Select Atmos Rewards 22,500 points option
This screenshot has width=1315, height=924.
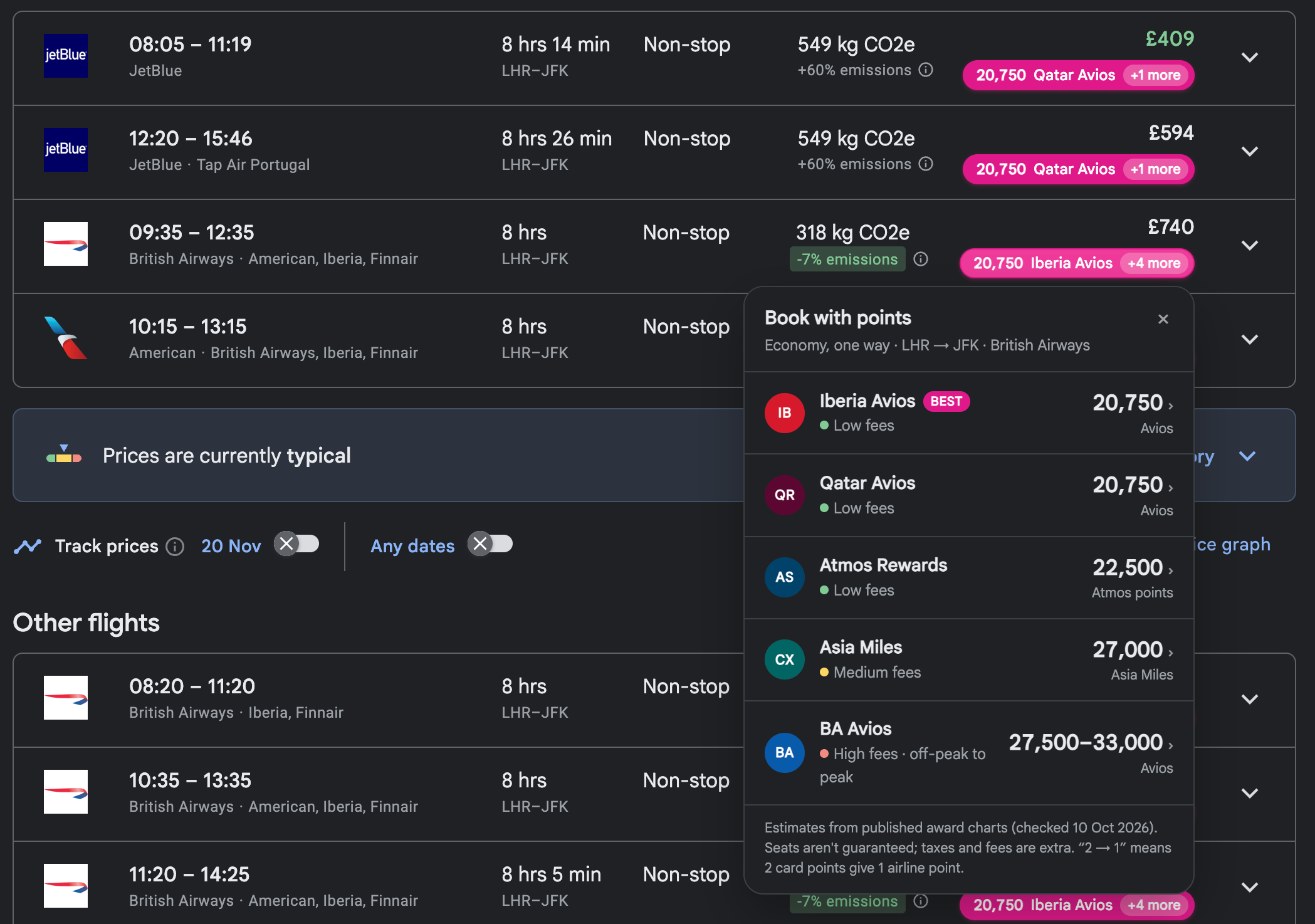coord(969,577)
